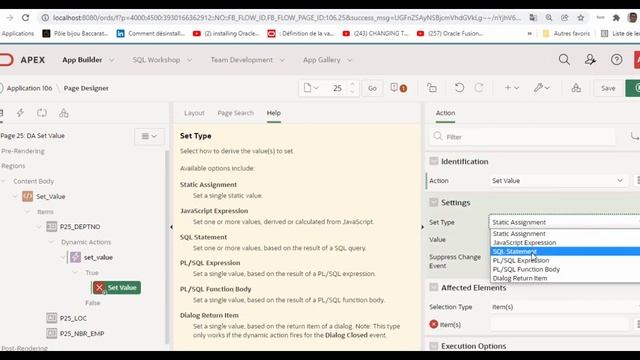Click the Save button
The width and height of the screenshot is (640, 360).
[x=608, y=88]
